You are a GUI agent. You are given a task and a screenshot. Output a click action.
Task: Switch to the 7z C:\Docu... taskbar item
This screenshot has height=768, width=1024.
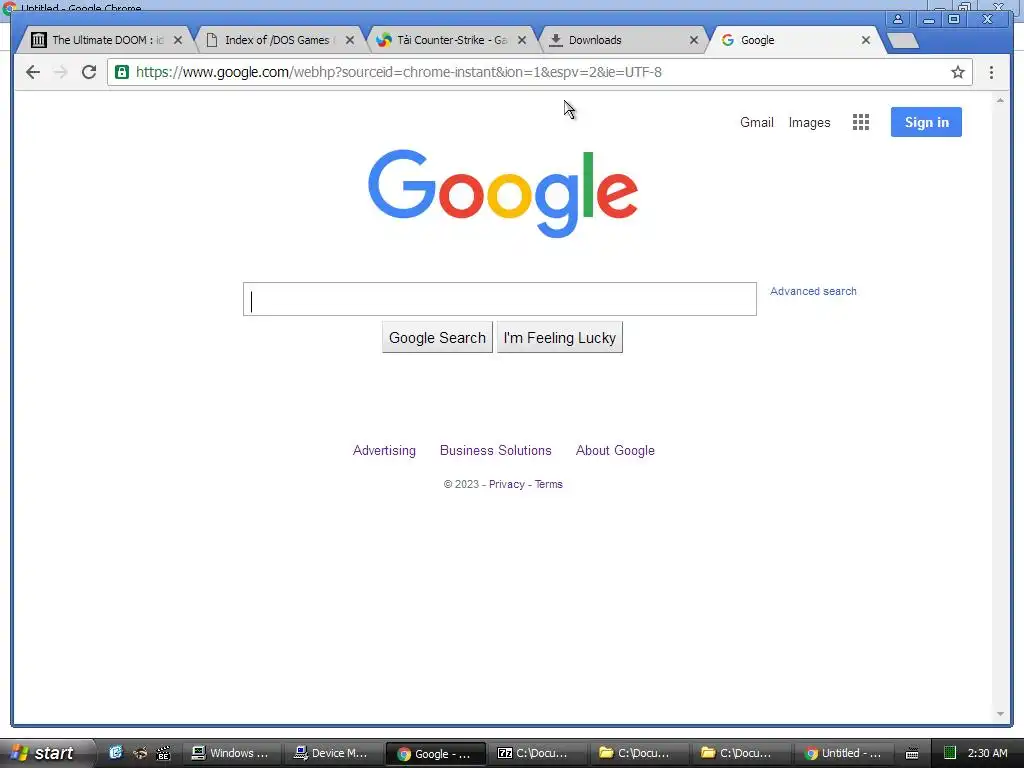[x=536, y=753]
